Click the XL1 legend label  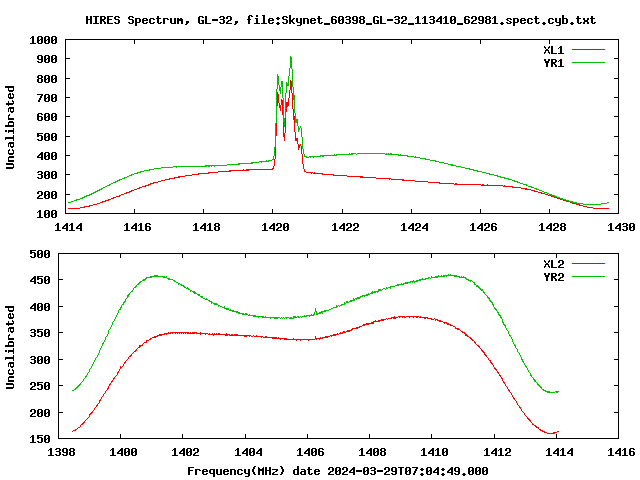pos(553,50)
